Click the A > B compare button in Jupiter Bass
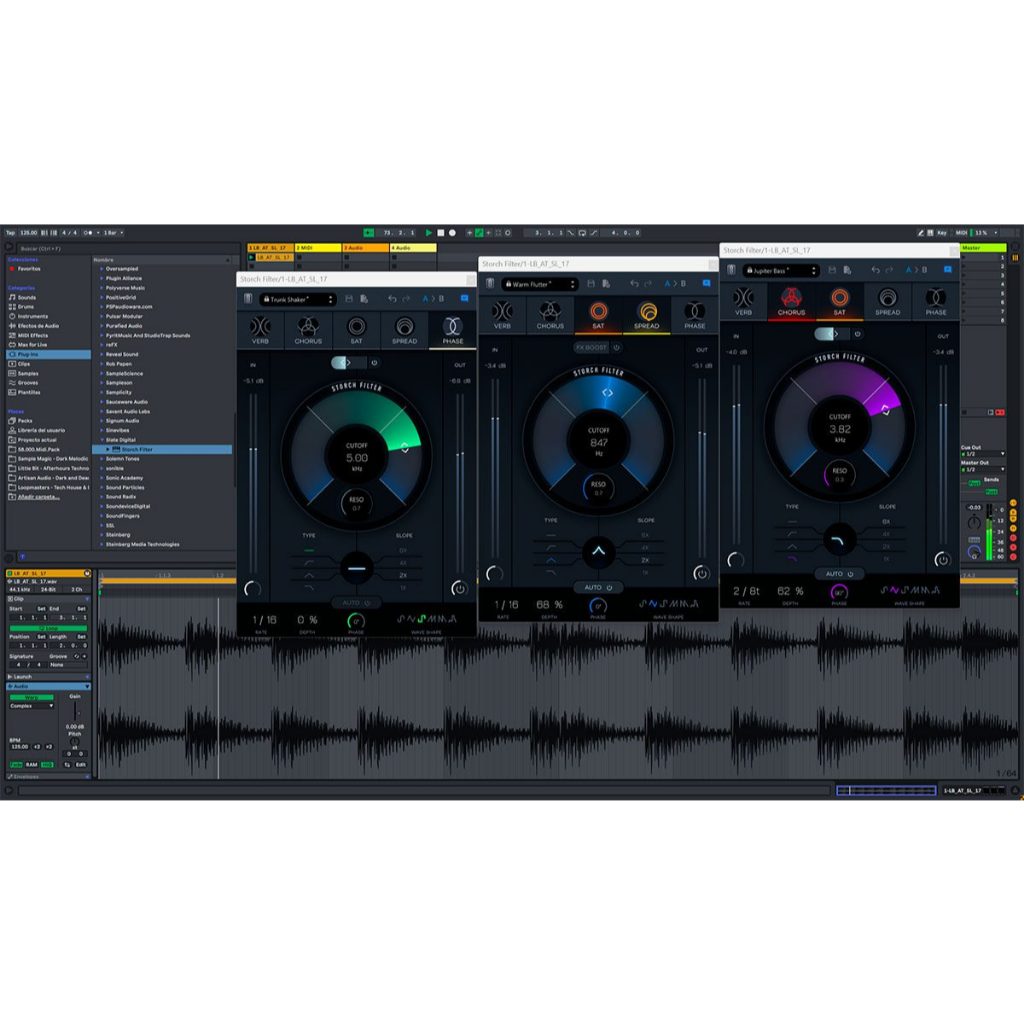 click(916, 270)
